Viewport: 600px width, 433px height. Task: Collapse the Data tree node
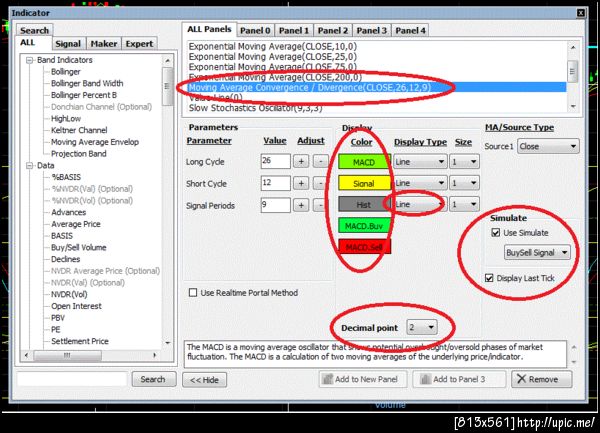click(29, 166)
